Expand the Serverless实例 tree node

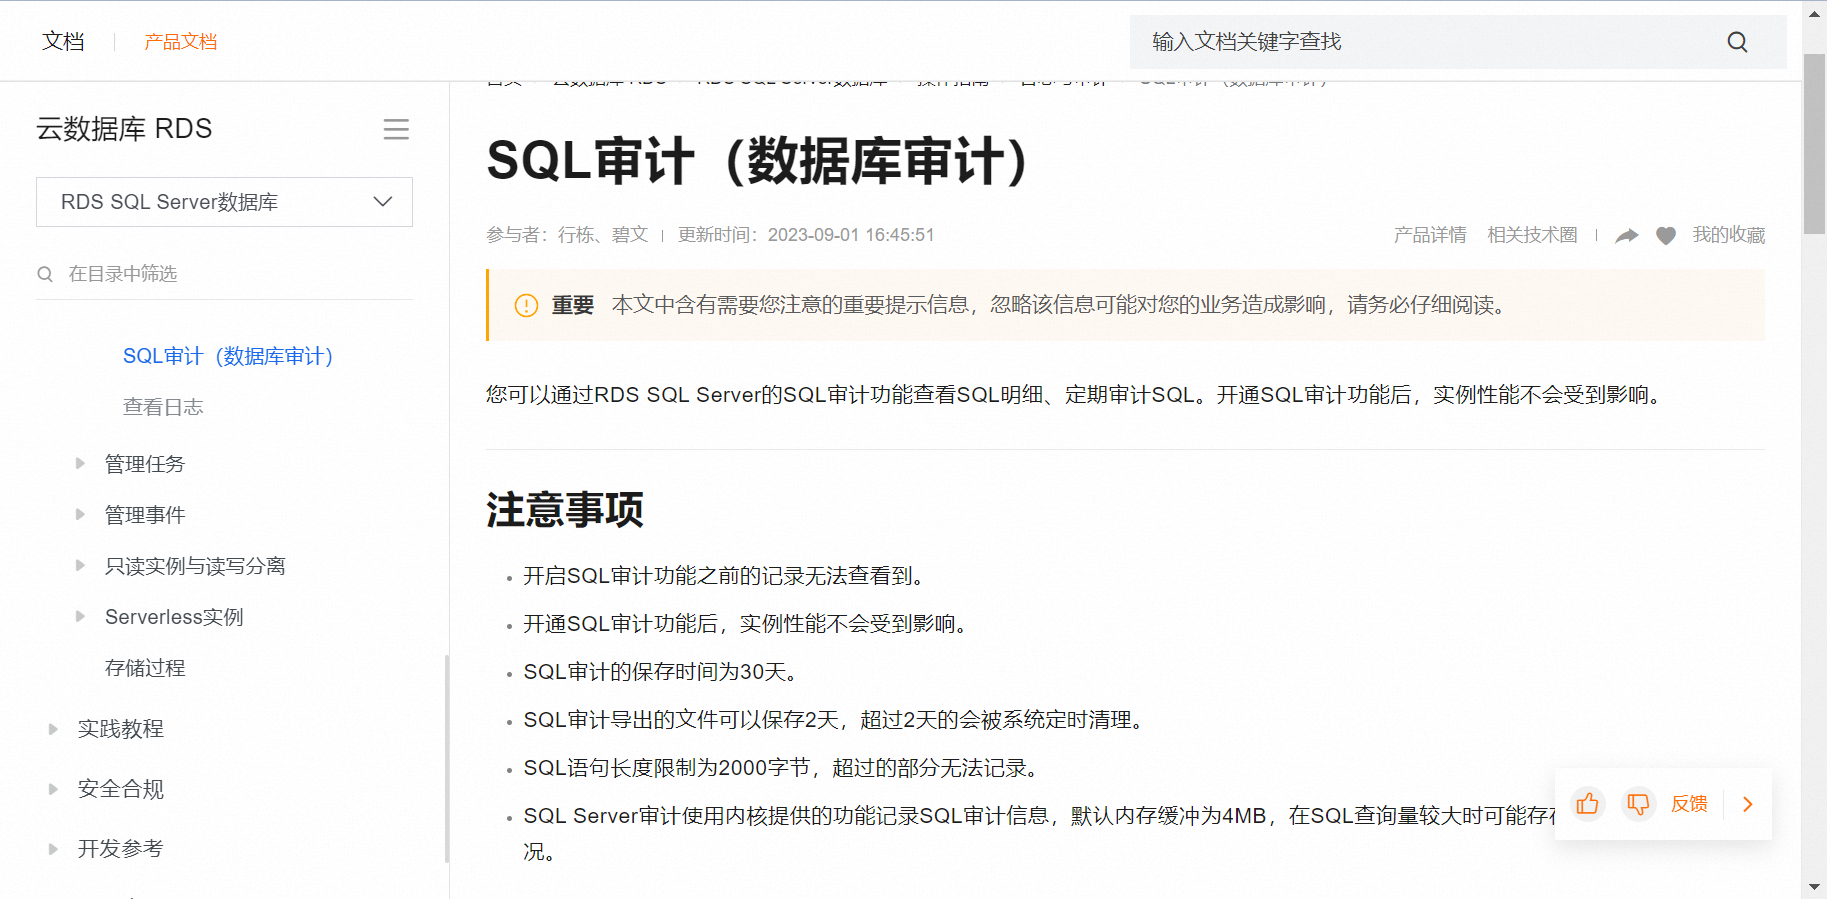click(80, 616)
